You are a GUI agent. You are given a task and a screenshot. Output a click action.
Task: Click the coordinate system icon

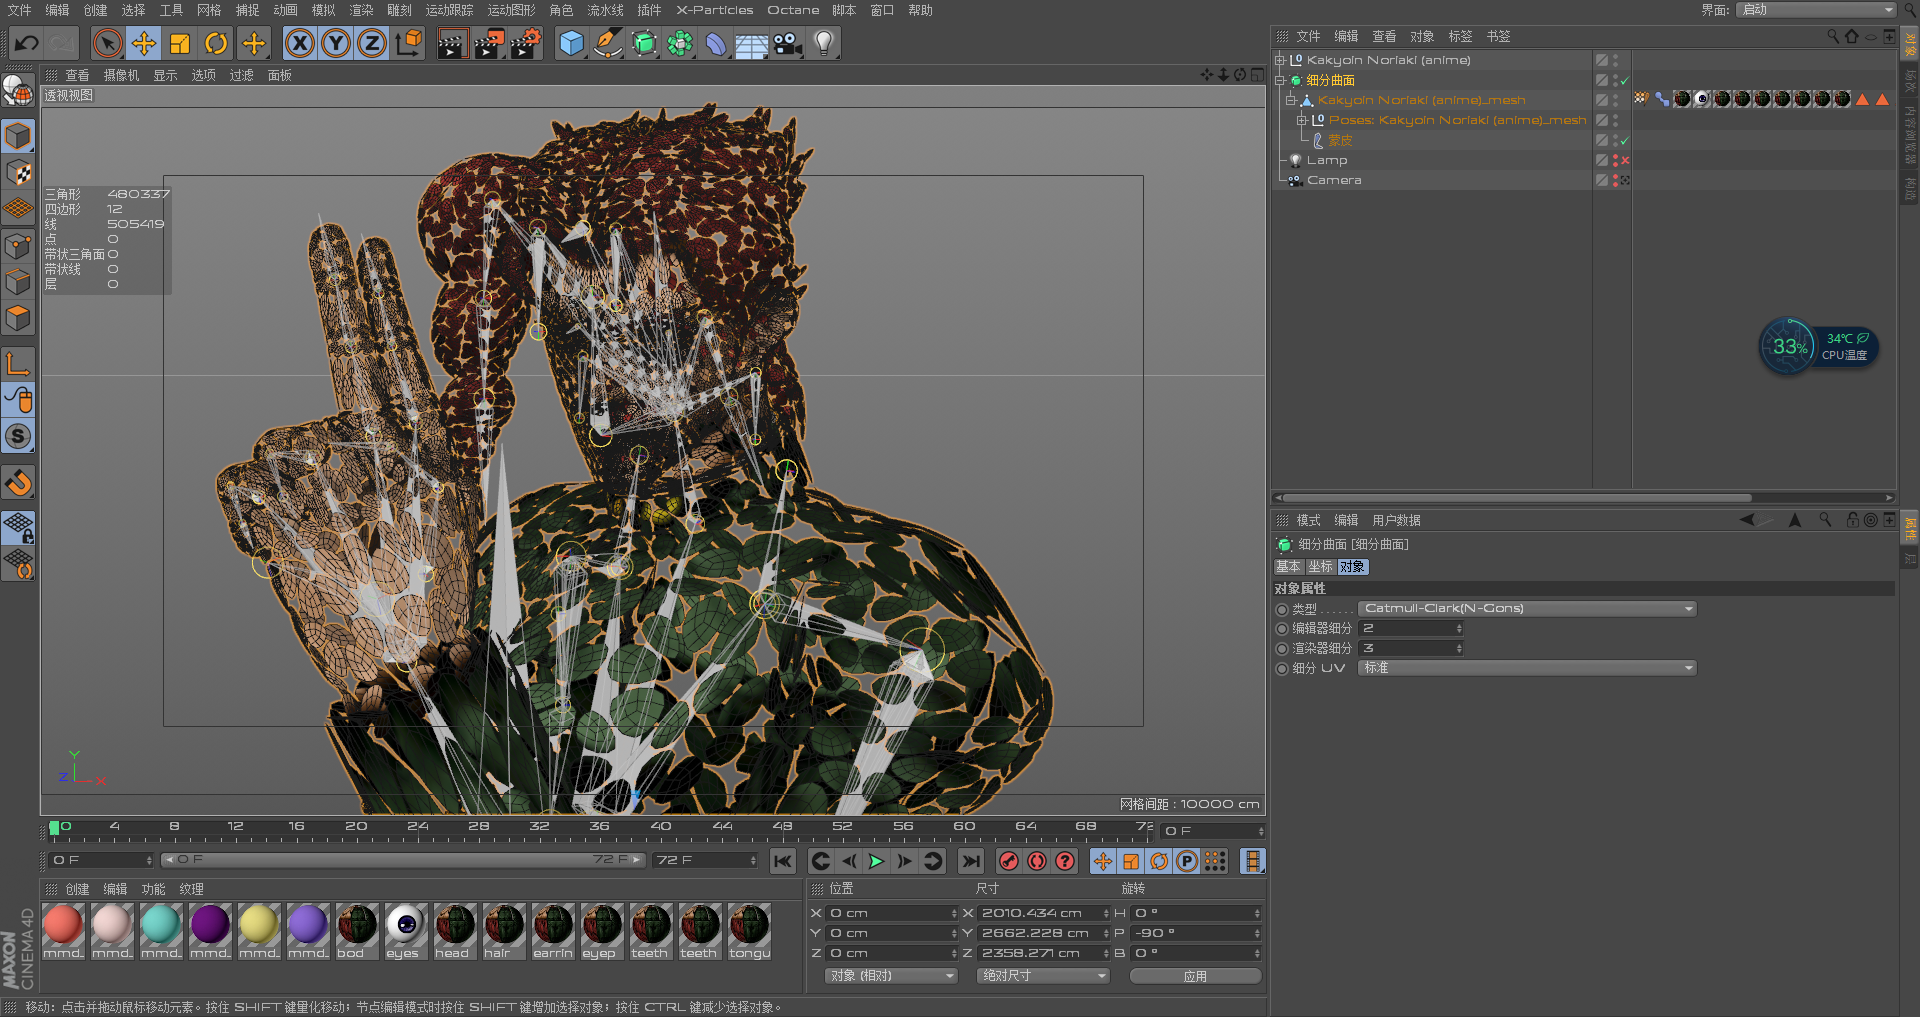tap(409, 43)
